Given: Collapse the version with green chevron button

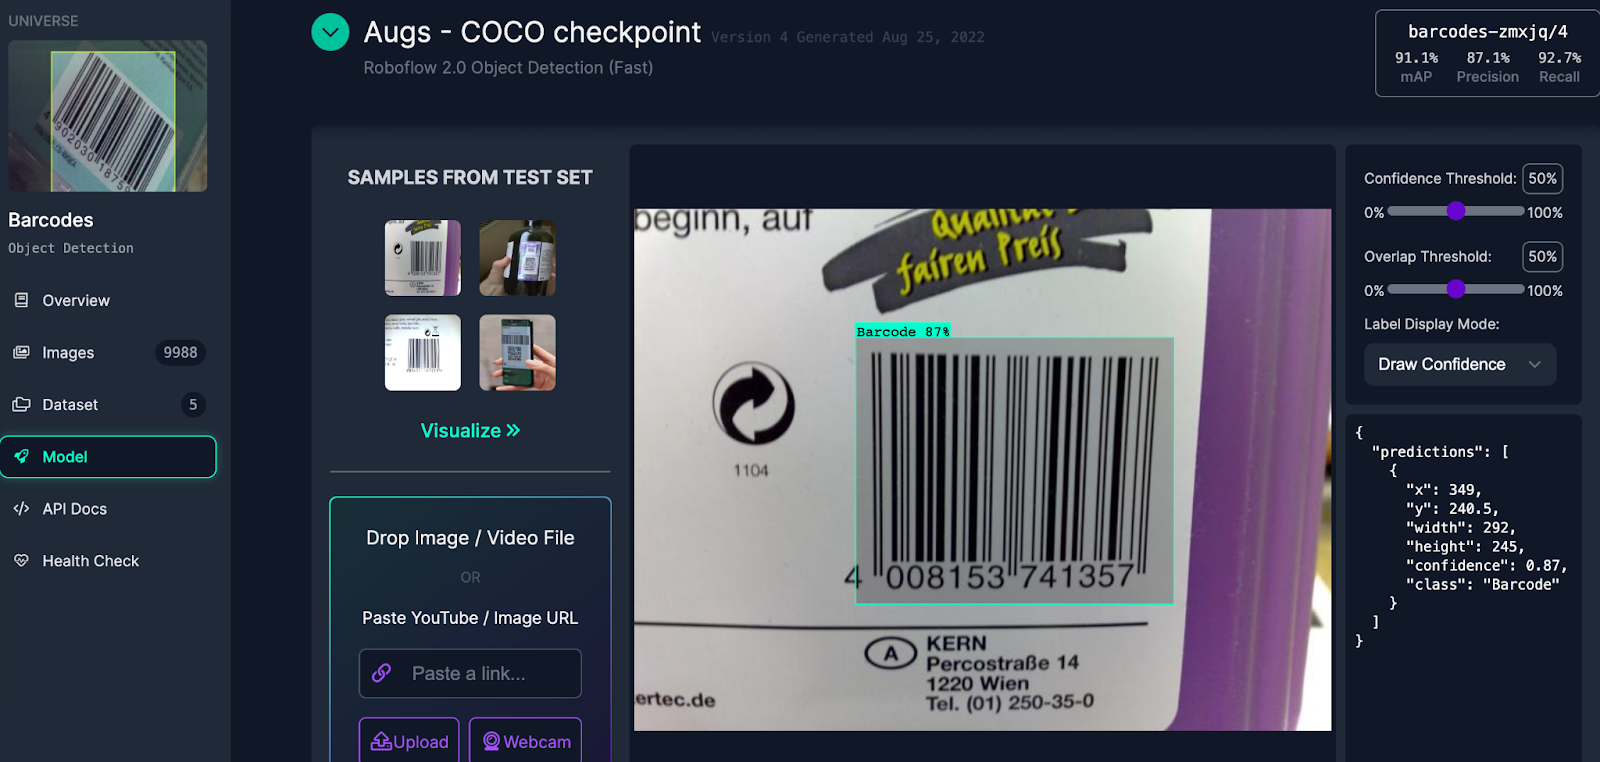Looking at the screenshot, I should click(330, 32).
